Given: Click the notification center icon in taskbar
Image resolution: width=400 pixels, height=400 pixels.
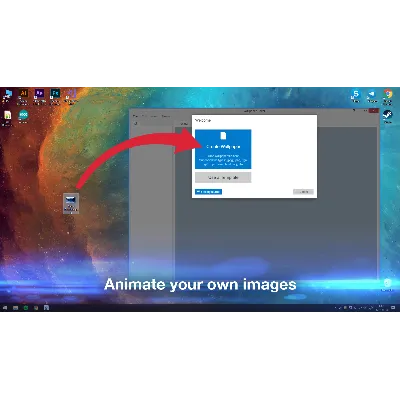Looking at the screenshot, I should [393, 308].
